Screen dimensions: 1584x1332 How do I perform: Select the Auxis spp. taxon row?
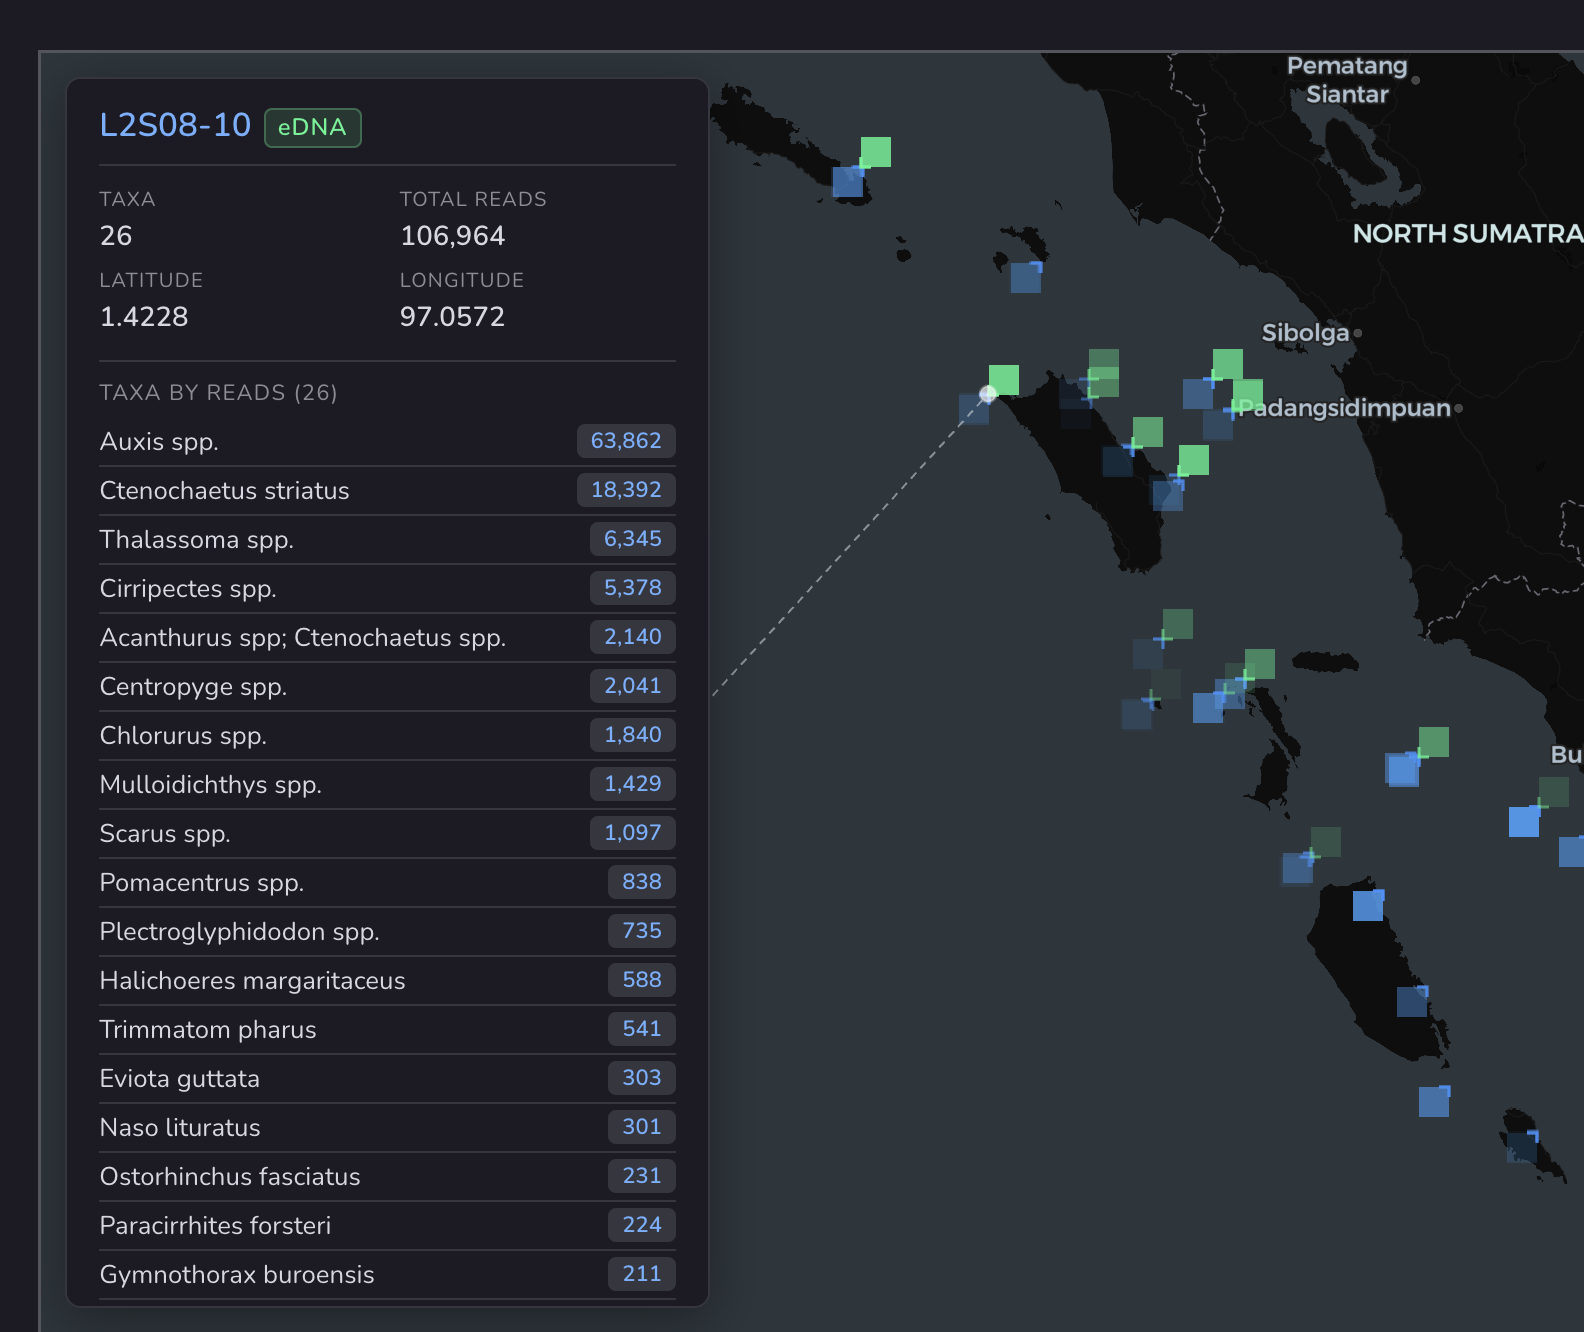[x=387, y=441]
